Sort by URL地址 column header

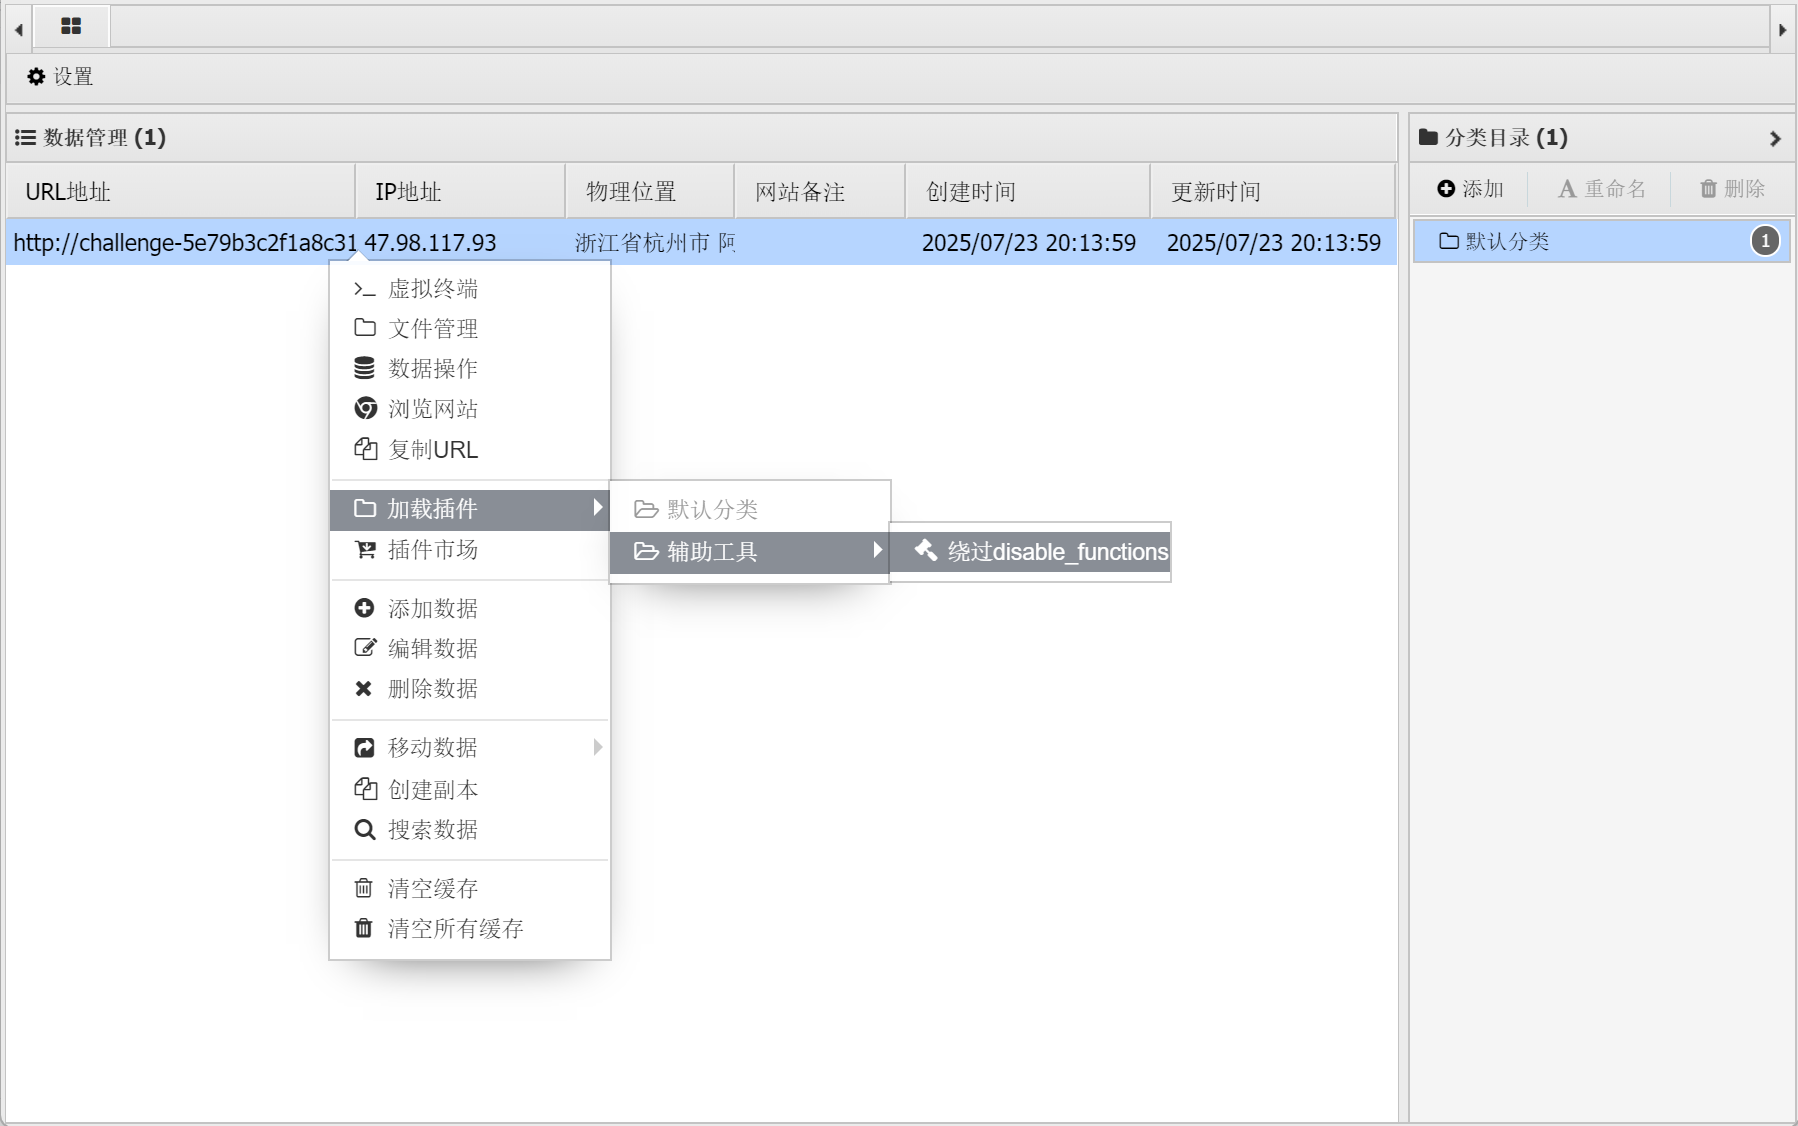(x=181, y=191)
